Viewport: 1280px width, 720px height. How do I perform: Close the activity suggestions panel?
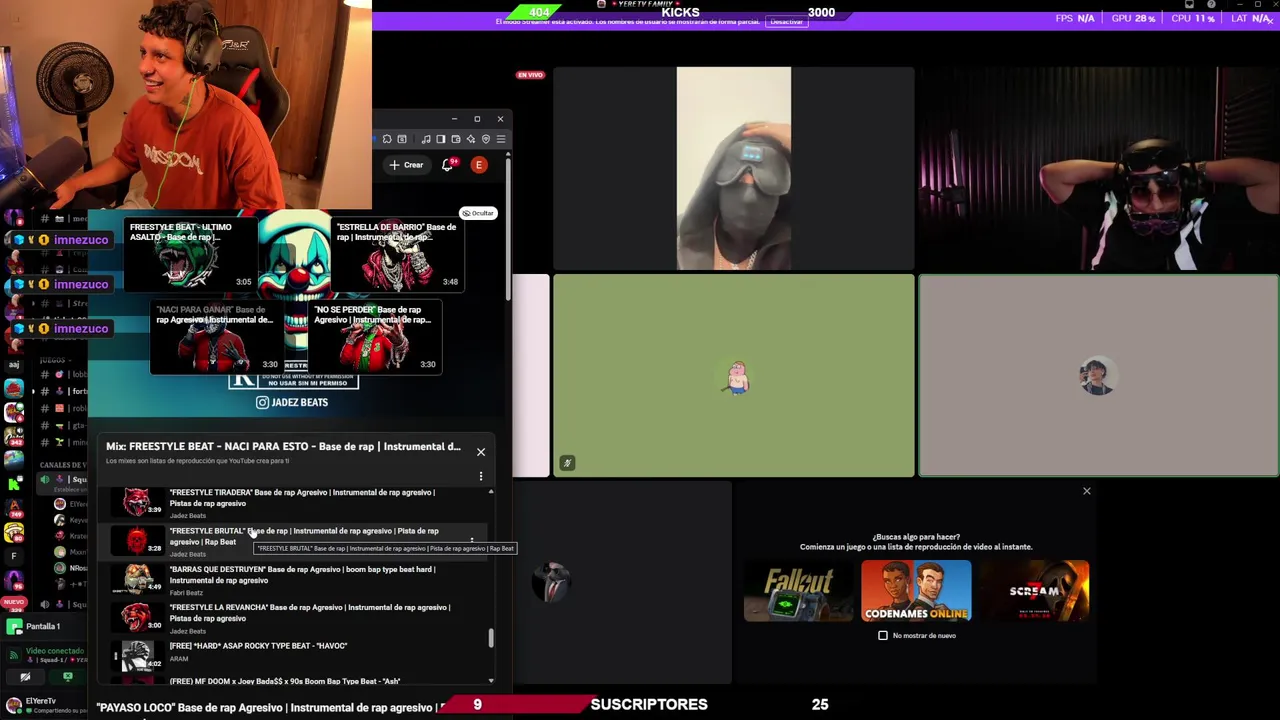pyautogui.click(x=1086, y=491)
